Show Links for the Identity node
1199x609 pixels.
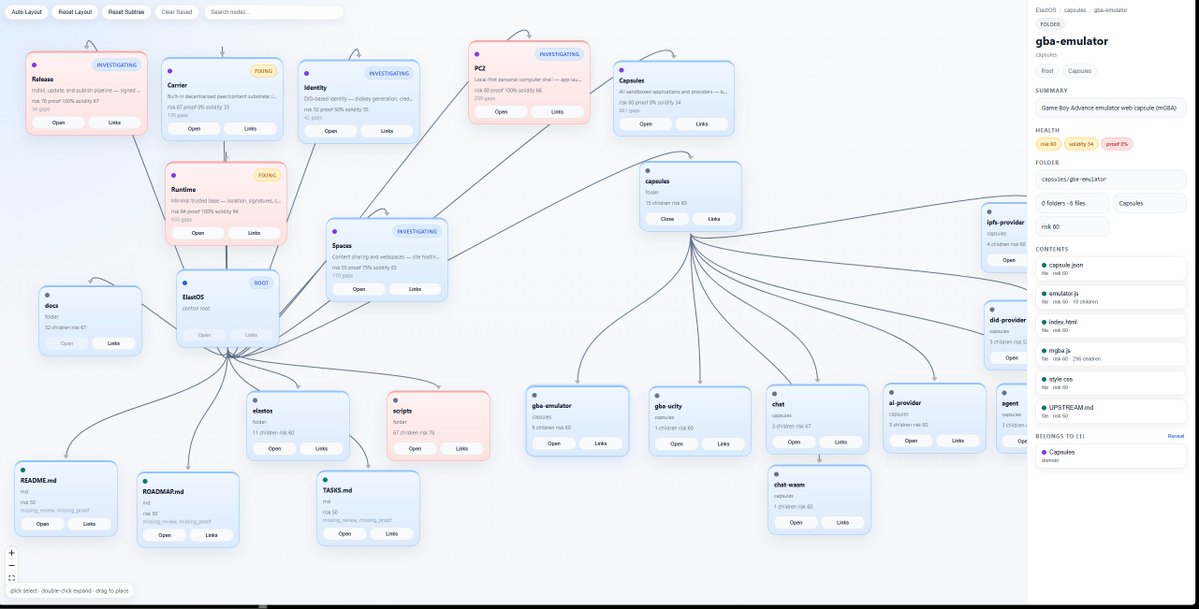(x=387, y=131)
